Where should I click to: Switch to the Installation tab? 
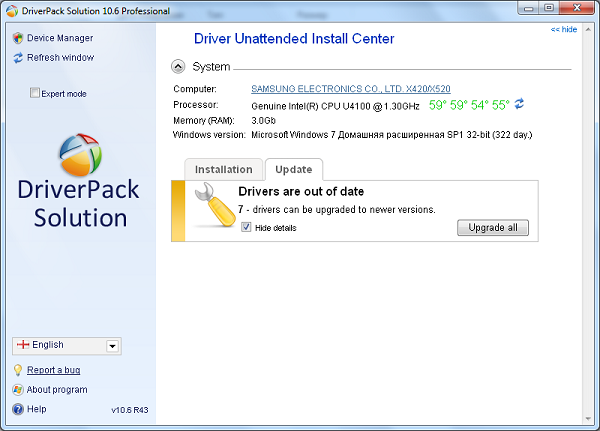click(x=223, y=170)
